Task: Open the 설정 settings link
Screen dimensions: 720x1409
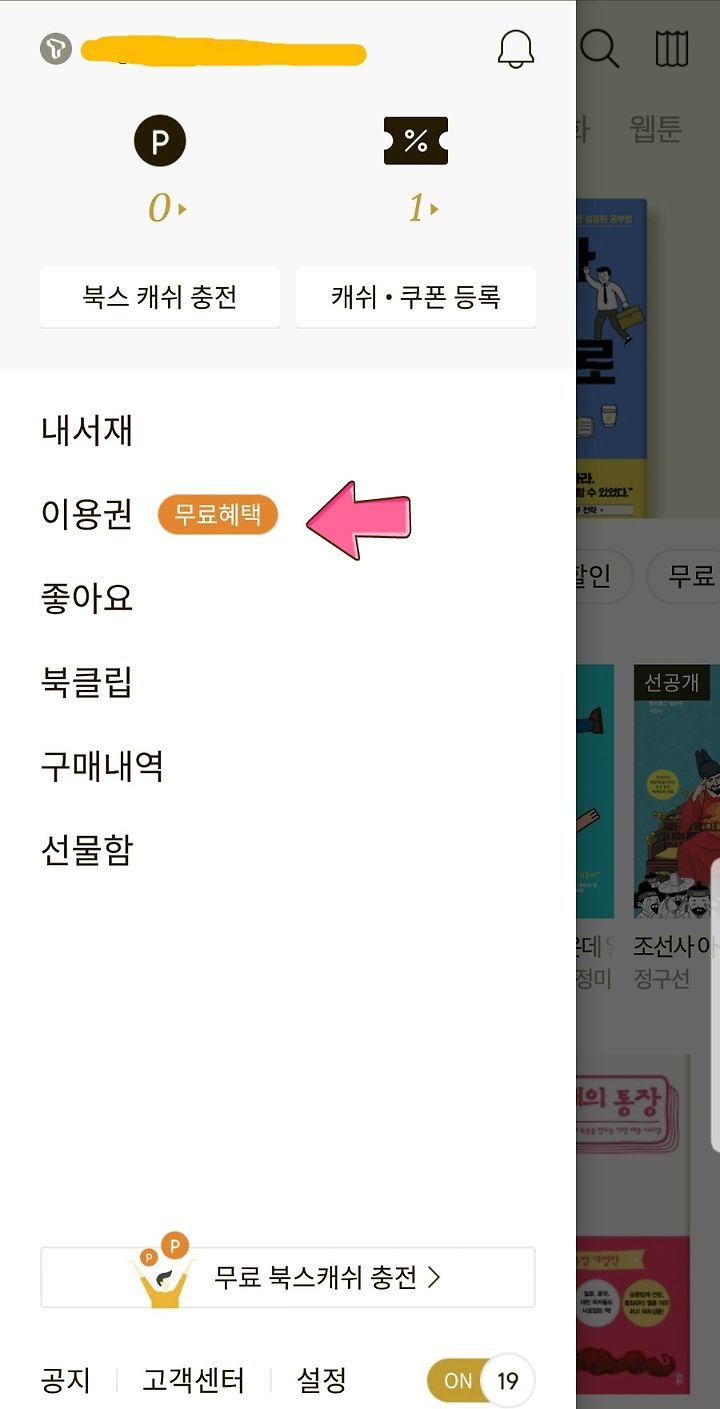Action: [322, 1381]
